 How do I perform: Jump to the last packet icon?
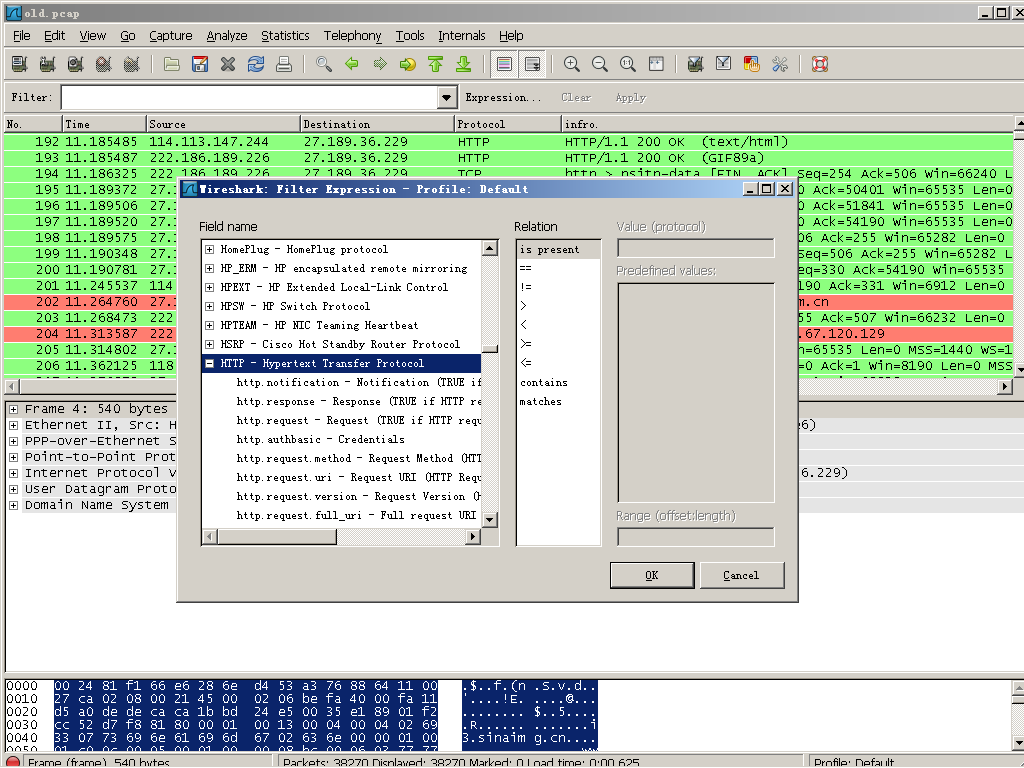[464, 64]
